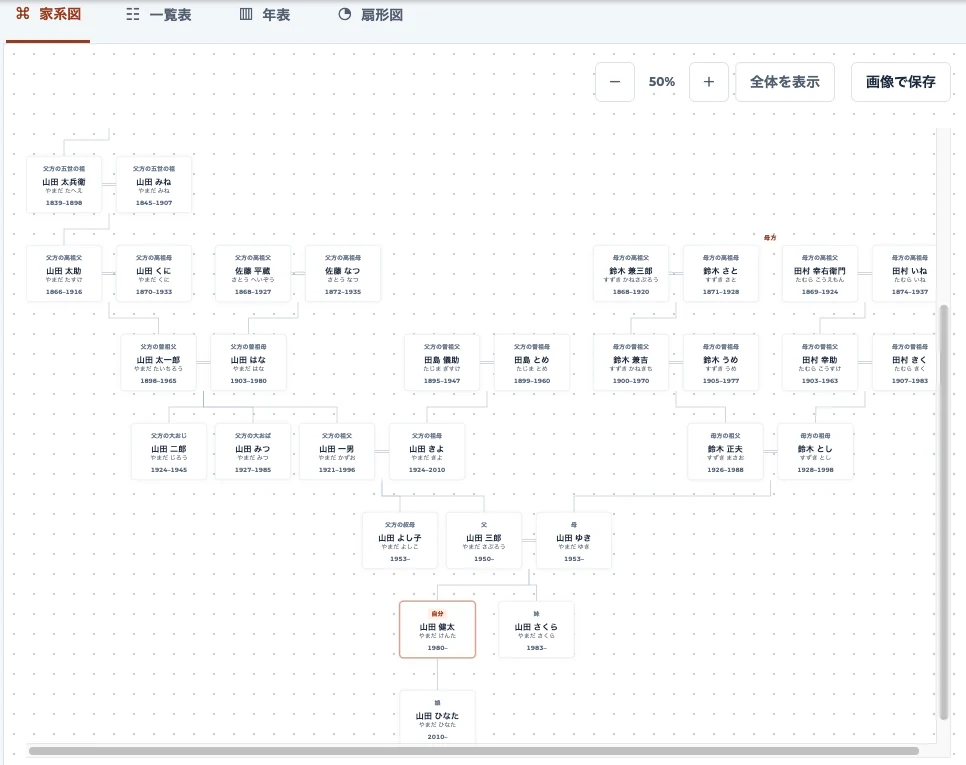Select the 山田 みね card

(154, 185)
